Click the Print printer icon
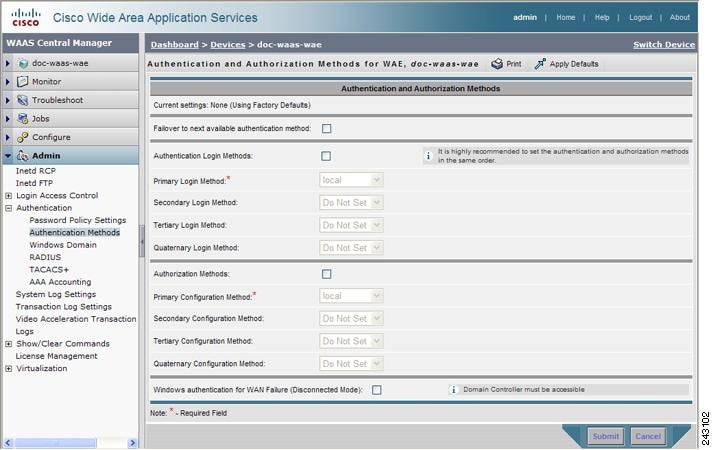712x450 pixels. point(497,64)
